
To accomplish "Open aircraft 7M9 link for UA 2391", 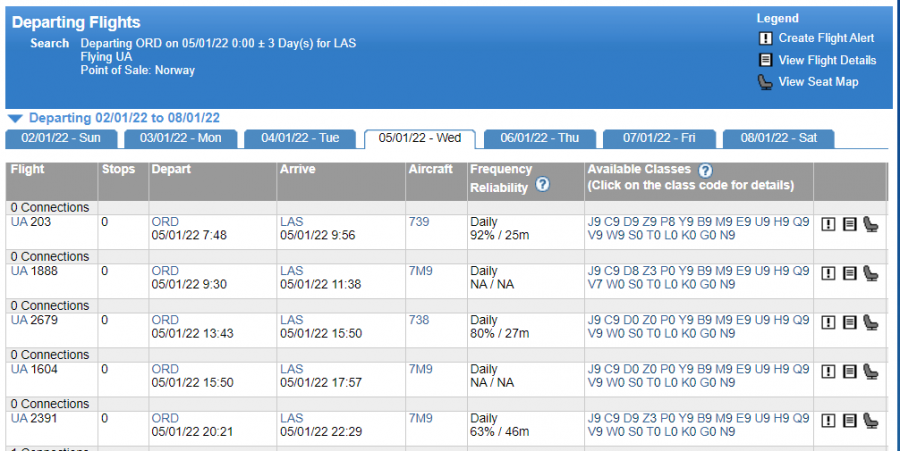I will pyautogui.click(x=421, y=418).
